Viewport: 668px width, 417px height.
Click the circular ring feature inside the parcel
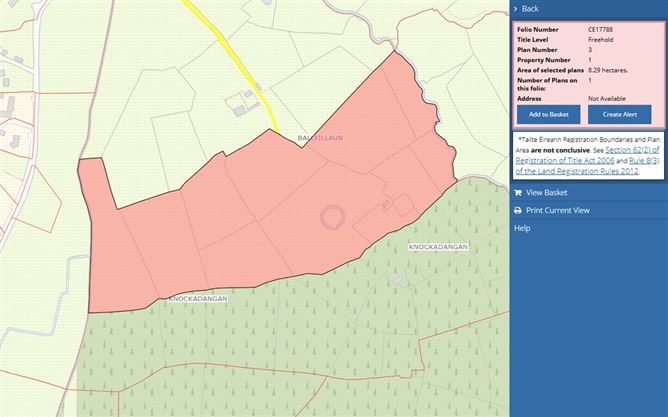click(333, 215)
